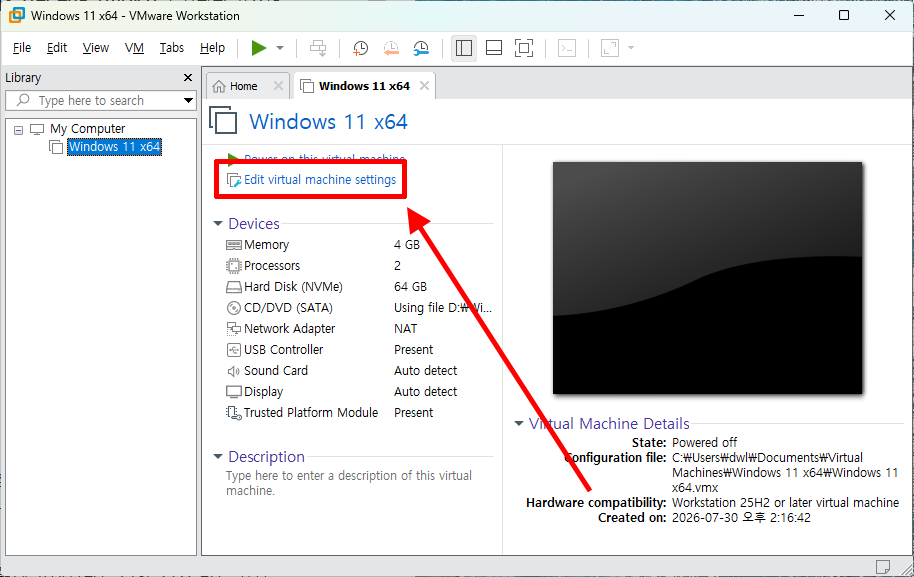Click the CD/DVD (SATA) device icon

(234, 308)
